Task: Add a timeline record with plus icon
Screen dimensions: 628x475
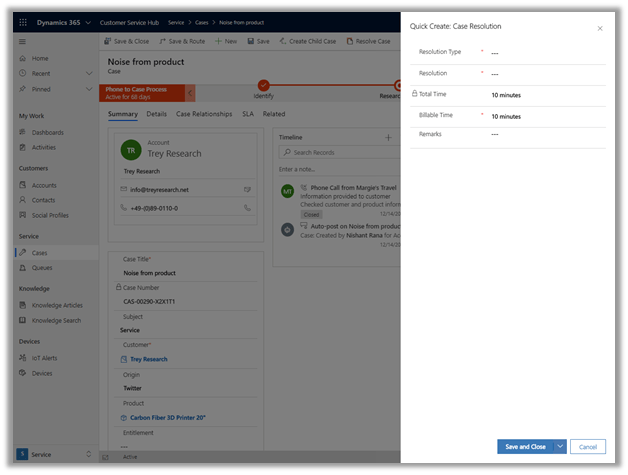Action: 388,136
